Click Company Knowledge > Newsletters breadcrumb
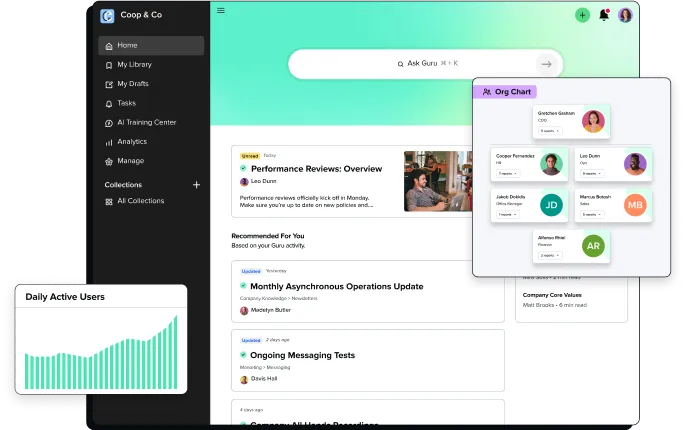This screenshot has height=430, width=683. click(x=279, y=298)
